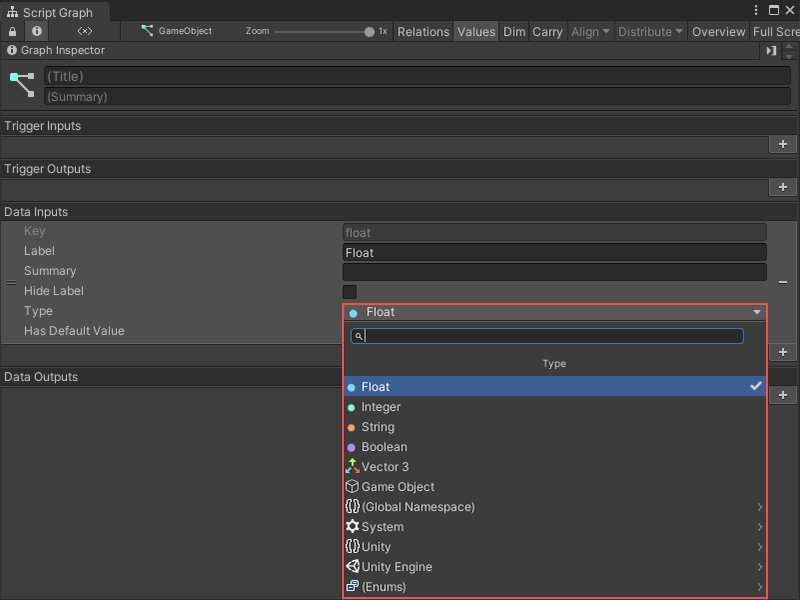800x600 pixels.
Task: Click inside the type search field
Action: pyautogui.click(x=550, y=336)
